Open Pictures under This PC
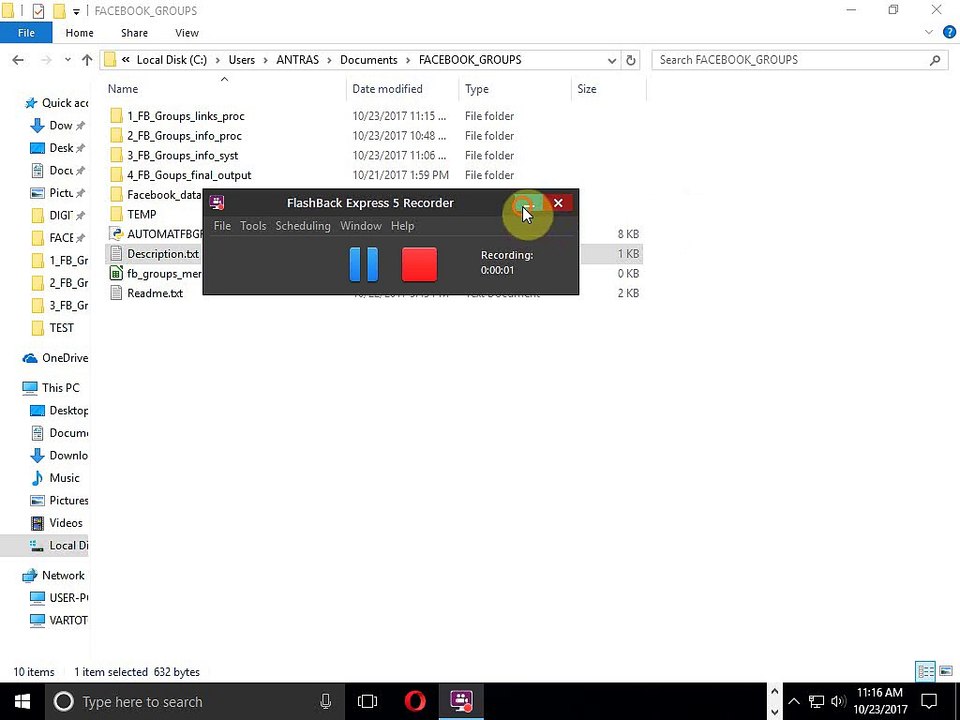The width and height of the screenshot is (960, 720). click(69, 501)
